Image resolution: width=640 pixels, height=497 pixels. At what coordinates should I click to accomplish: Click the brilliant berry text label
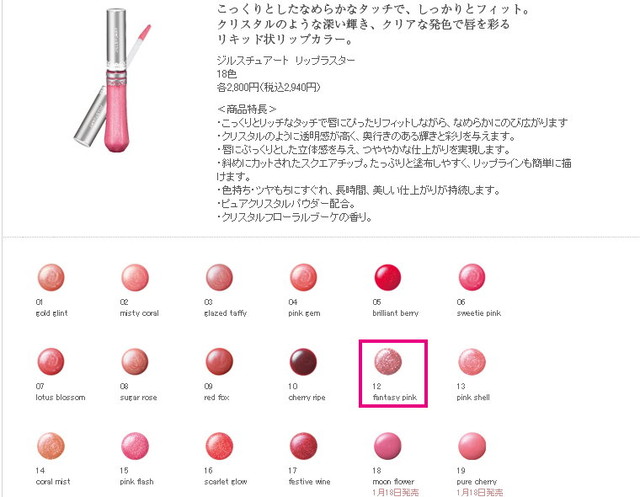click(x=396, y=313)
